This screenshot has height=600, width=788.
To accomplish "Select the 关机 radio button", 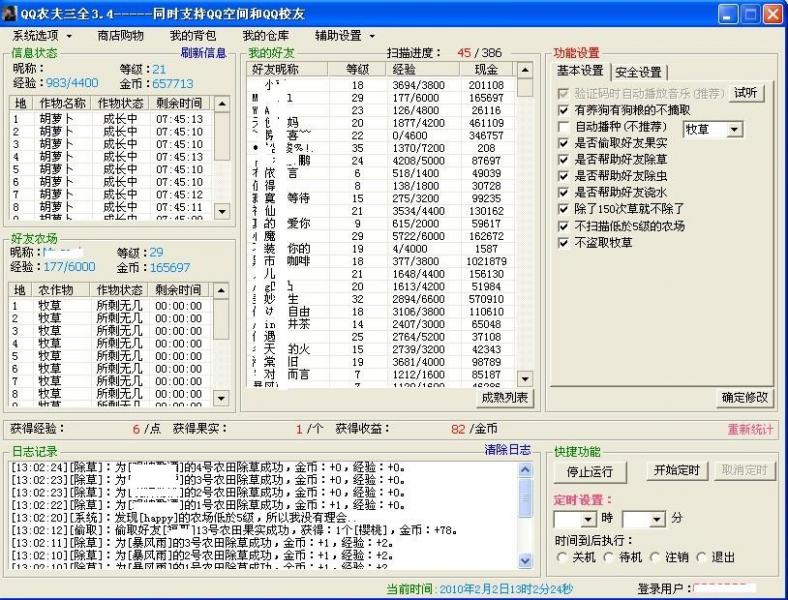I will click(561, 557).
